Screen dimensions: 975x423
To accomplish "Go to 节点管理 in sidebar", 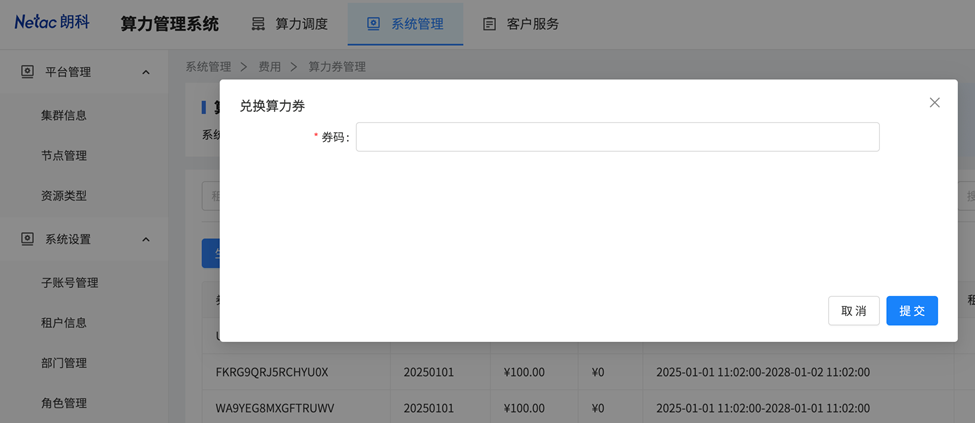I will (64, 155).
